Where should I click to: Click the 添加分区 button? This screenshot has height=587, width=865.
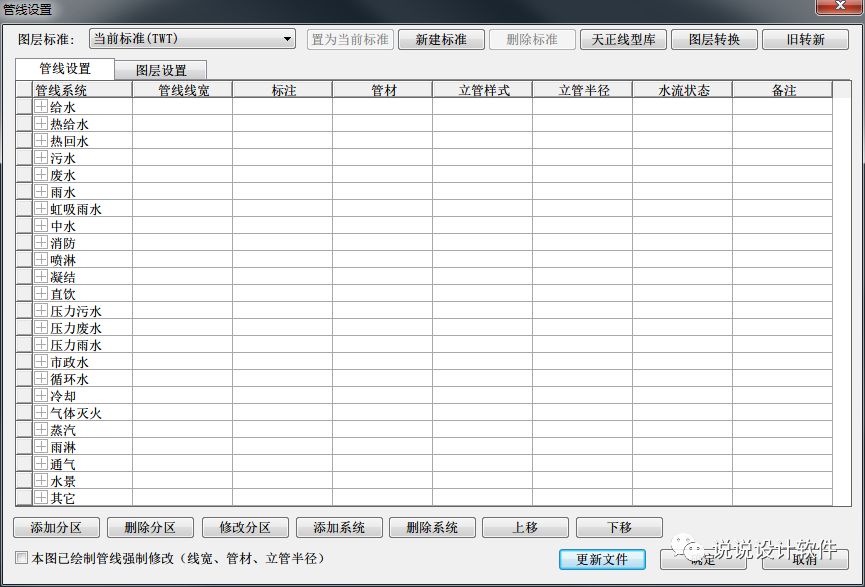pos(56,528)
